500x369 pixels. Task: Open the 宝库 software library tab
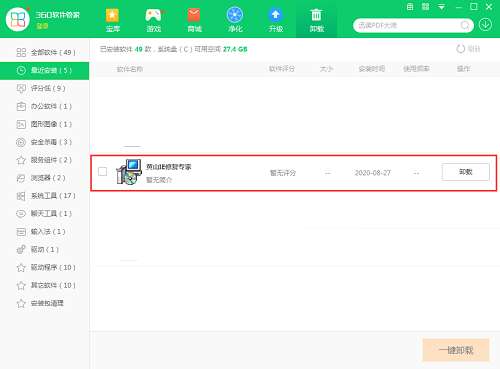113,20
